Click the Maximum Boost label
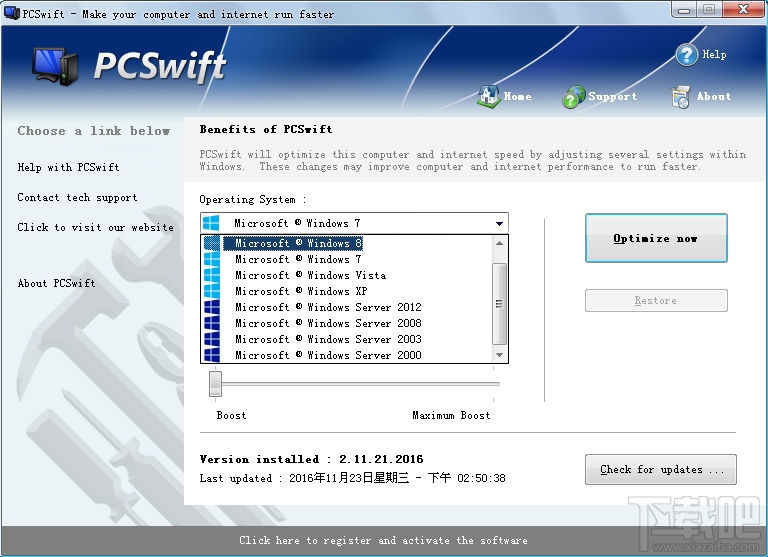This screenshot has width=768, height=557. pos(451,415)
